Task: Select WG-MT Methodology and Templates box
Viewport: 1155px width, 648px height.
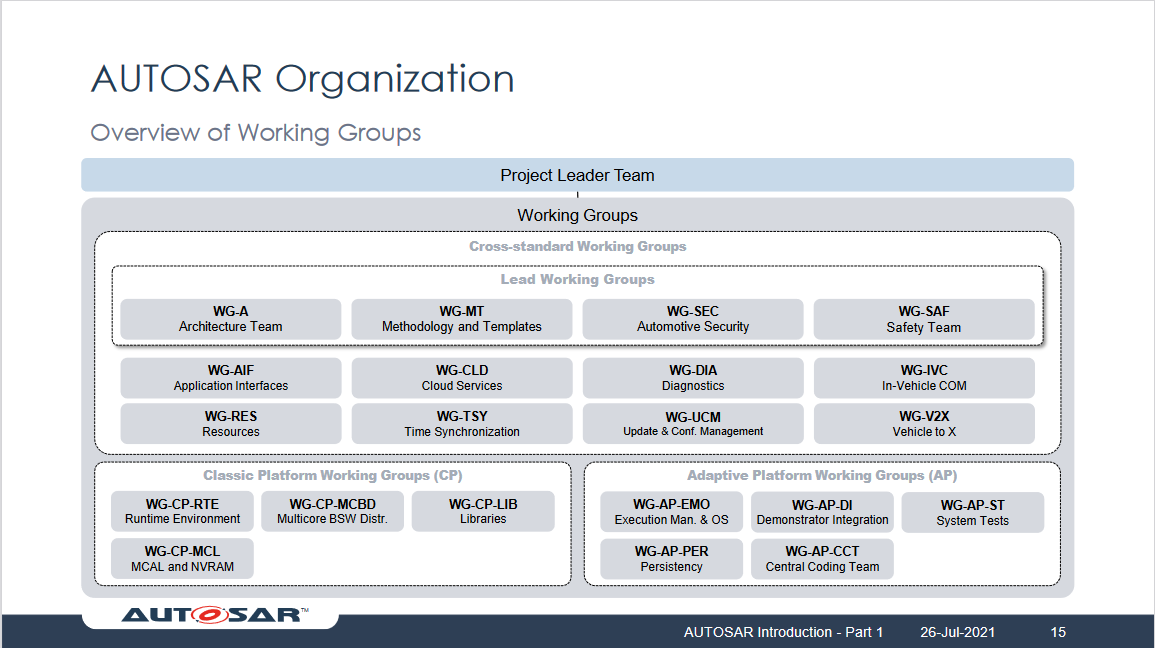Action: click(x=462, y=319)
